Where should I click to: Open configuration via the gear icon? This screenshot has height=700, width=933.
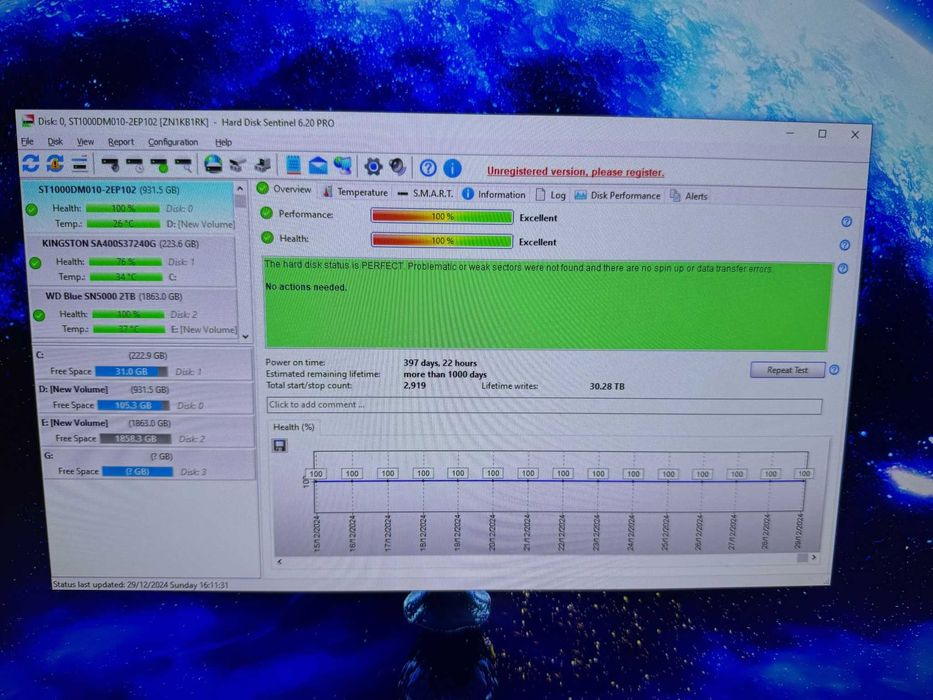(x=373, y=166)
